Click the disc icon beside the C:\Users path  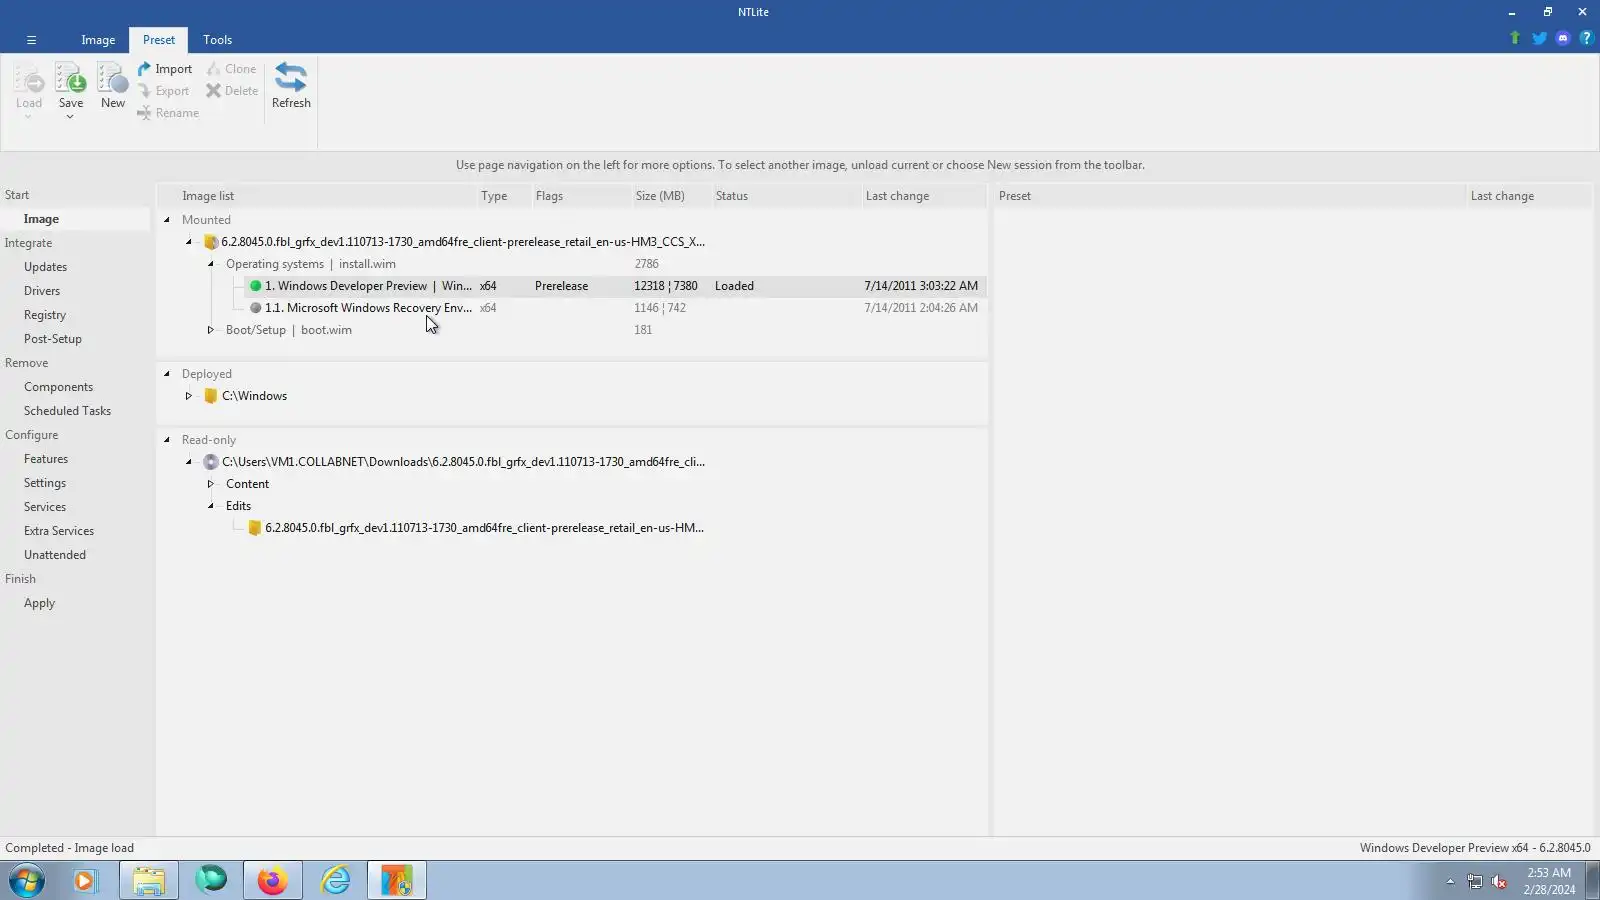(211, 462)
